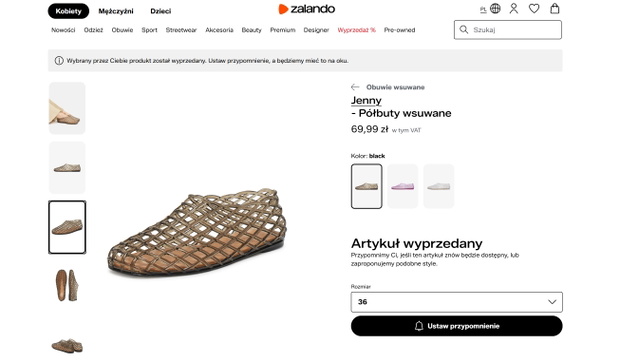Open the user account icon

514,9
